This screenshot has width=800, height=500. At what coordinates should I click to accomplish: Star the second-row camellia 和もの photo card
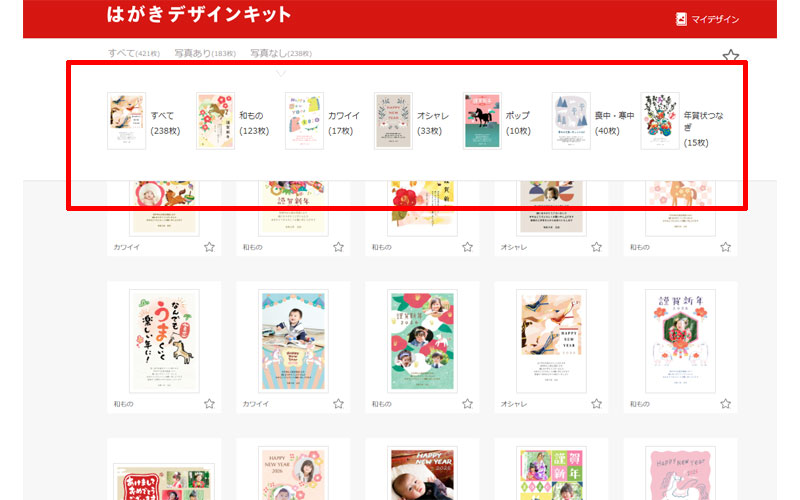click(x=467, y=403)
